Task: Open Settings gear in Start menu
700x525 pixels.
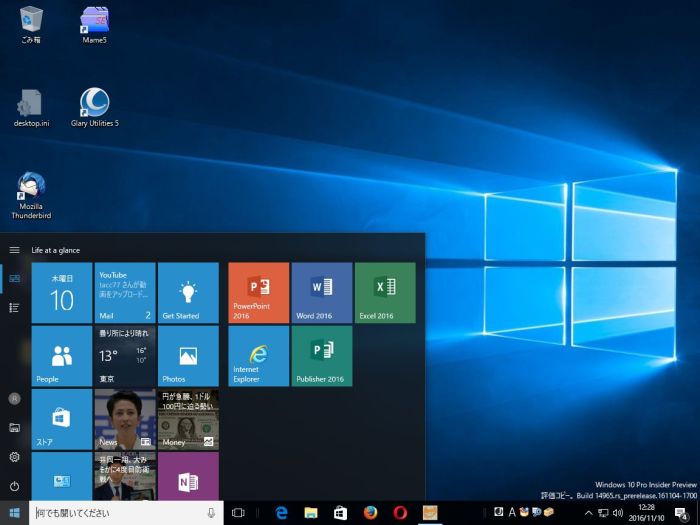Action: tap(14, 457)
